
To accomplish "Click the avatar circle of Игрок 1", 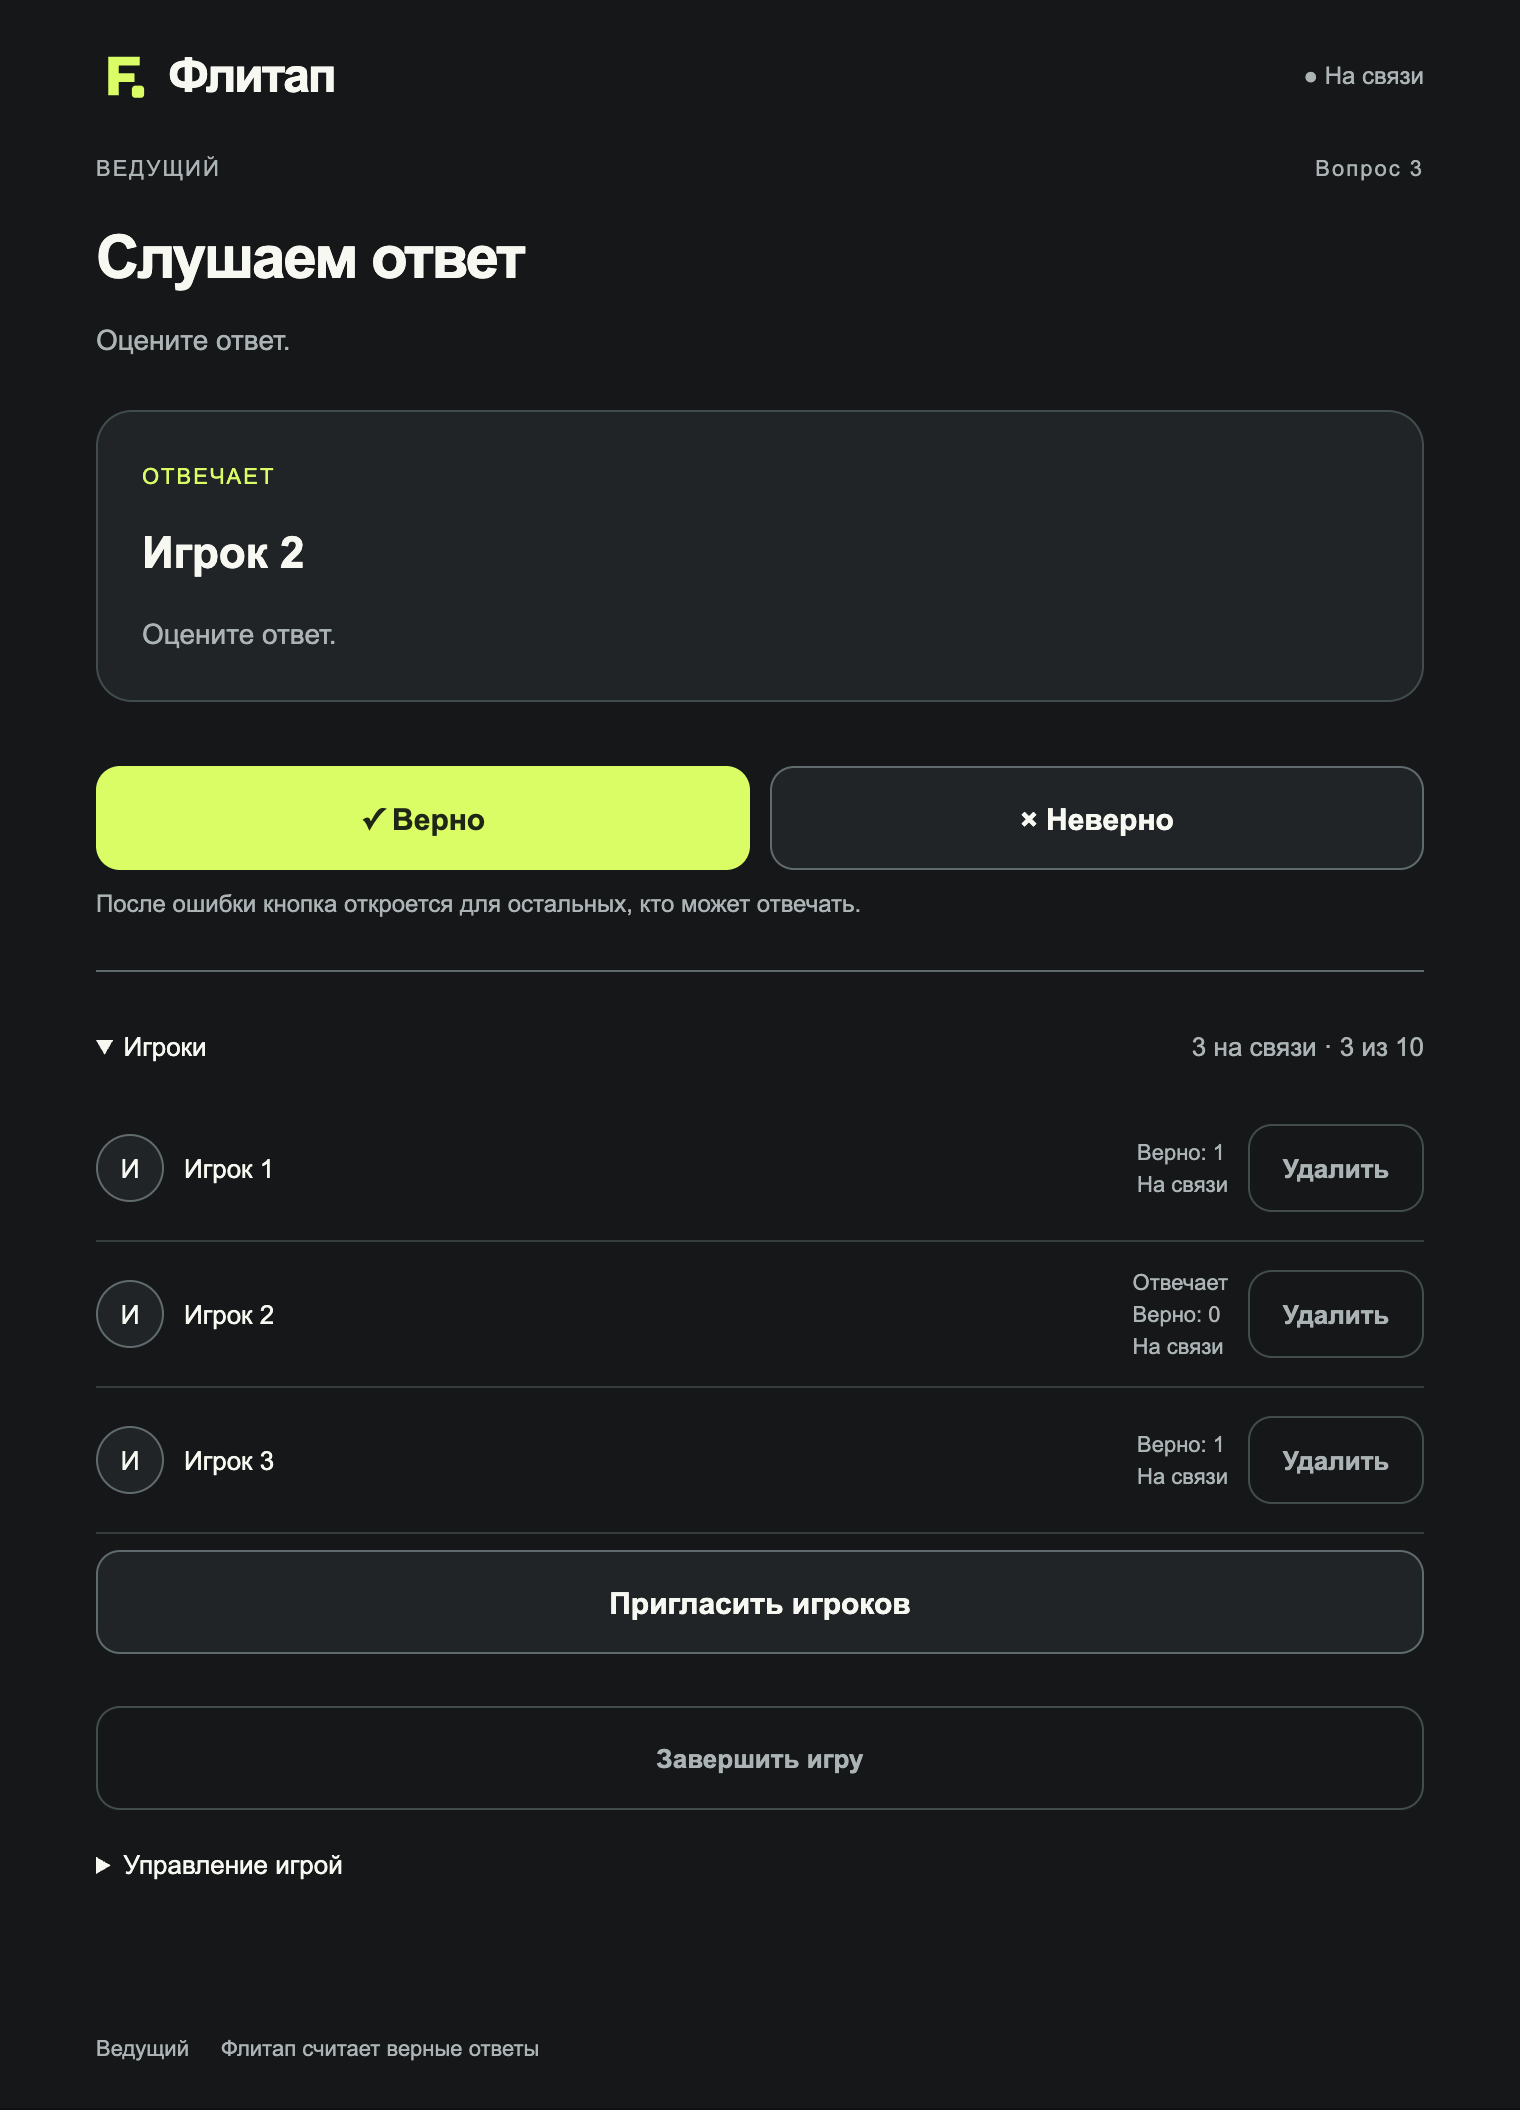I will 130,1168.
